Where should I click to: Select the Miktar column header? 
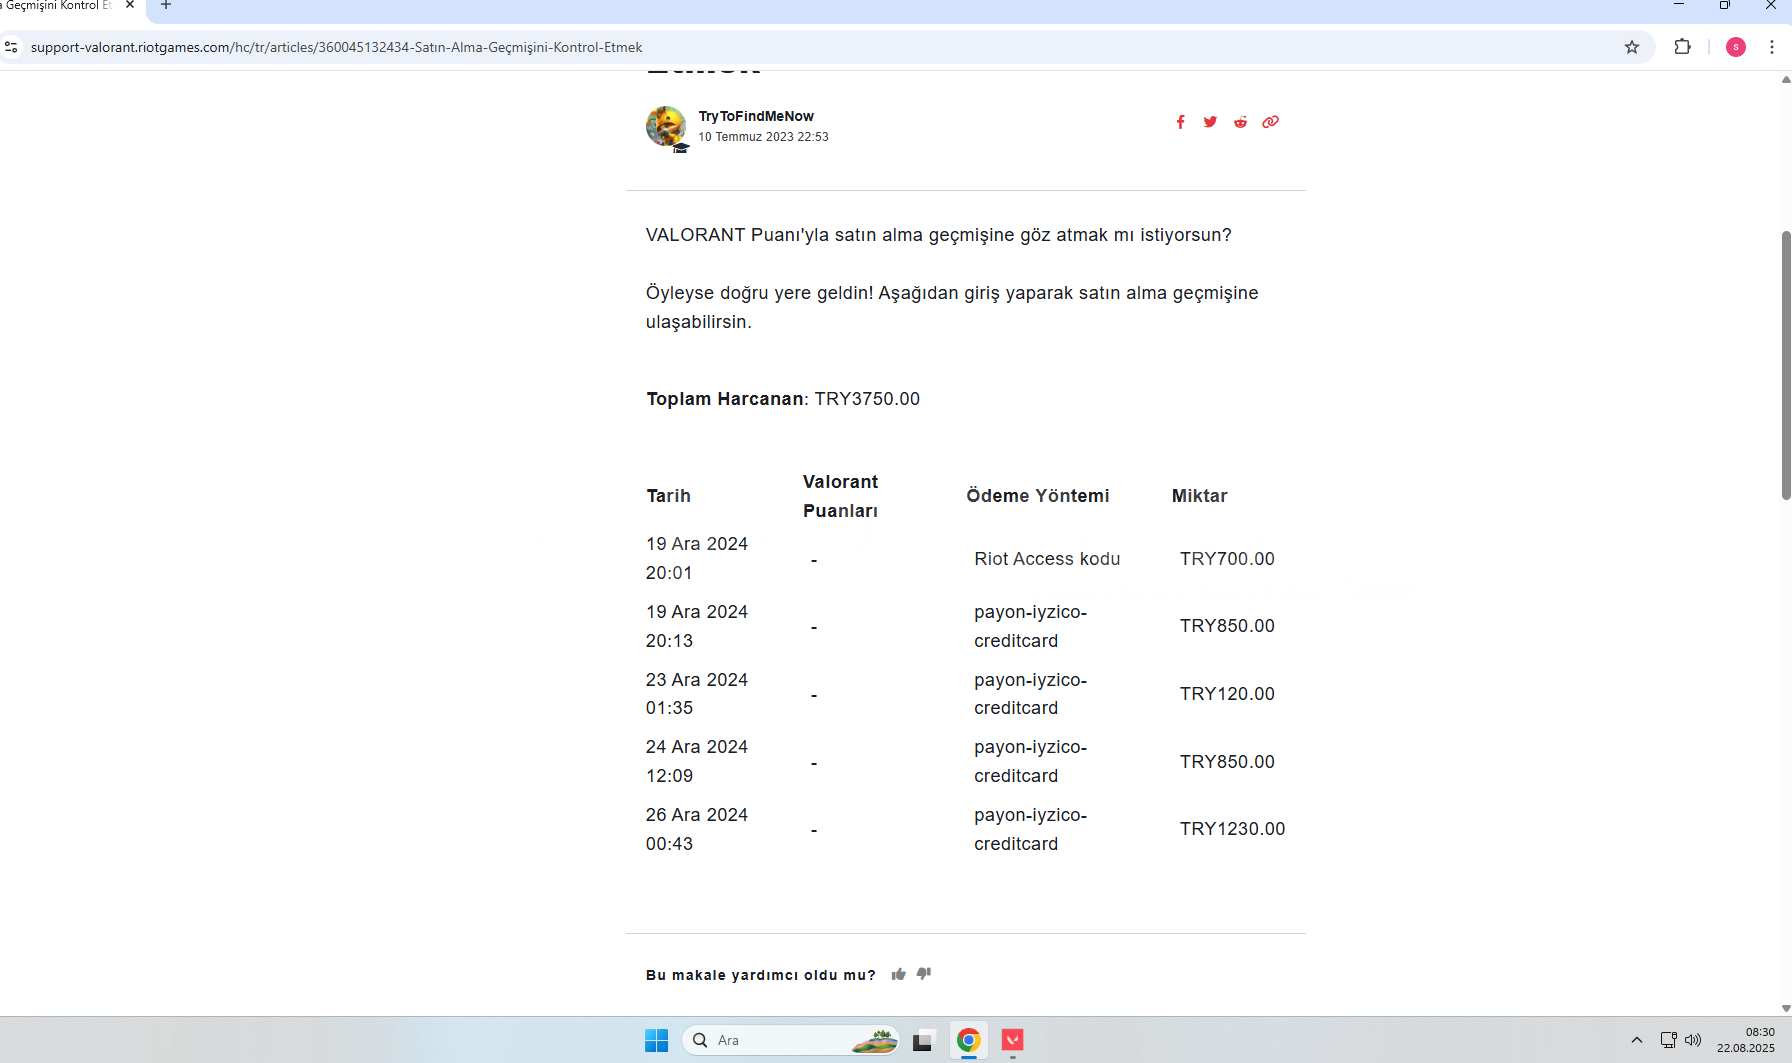[1199, 496]
